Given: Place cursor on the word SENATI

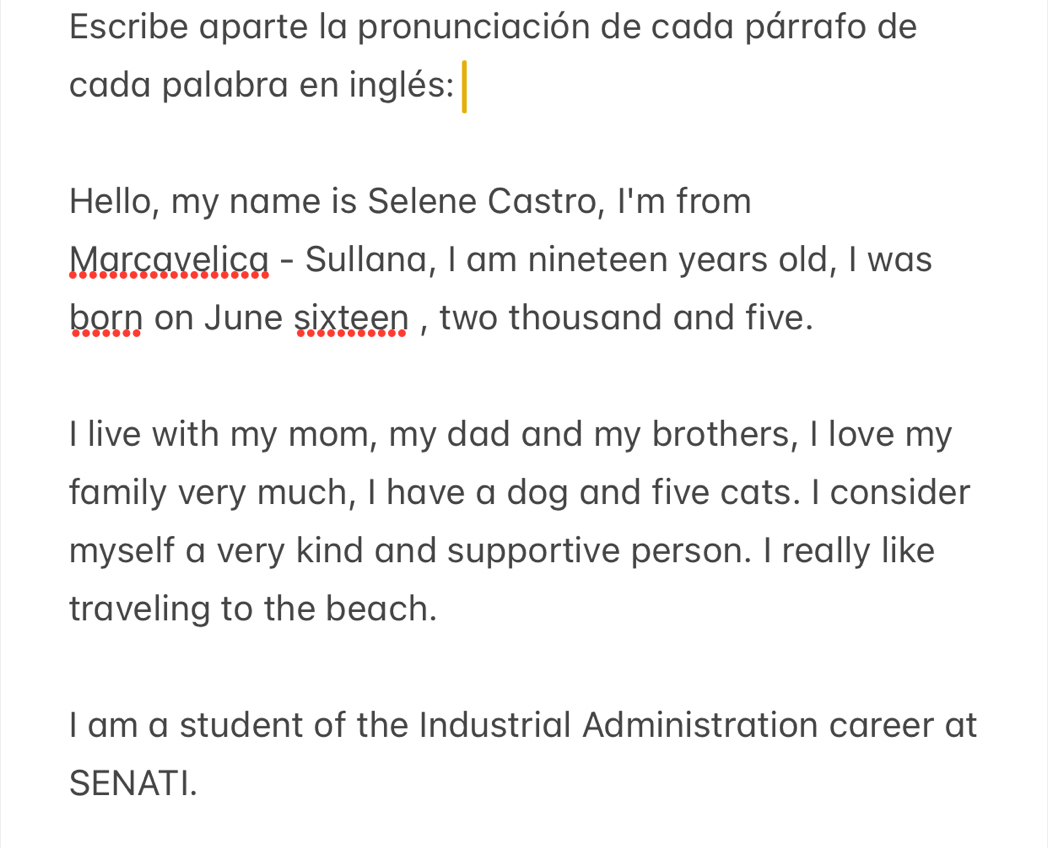Looking at the screenshot, I should click(x=132, y=783).
